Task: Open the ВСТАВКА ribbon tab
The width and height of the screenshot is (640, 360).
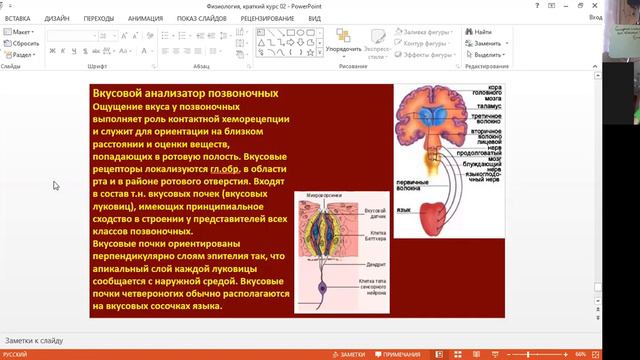Action: coord(18,18)
